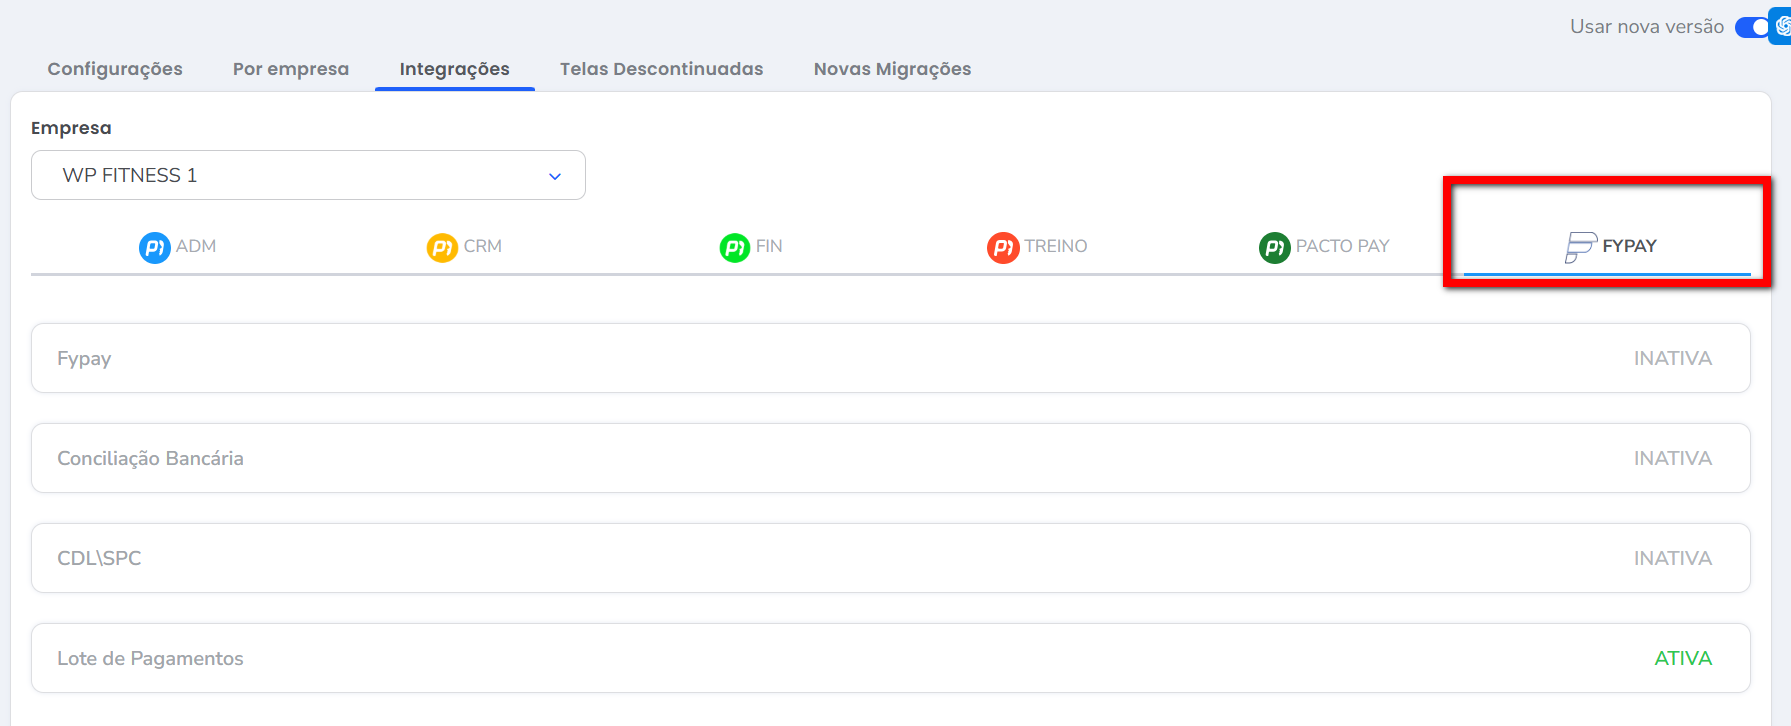1791x726 pixels.
Task: Expand the Fypay integration row
Action: pyautogui.click(x=890, y=358)
